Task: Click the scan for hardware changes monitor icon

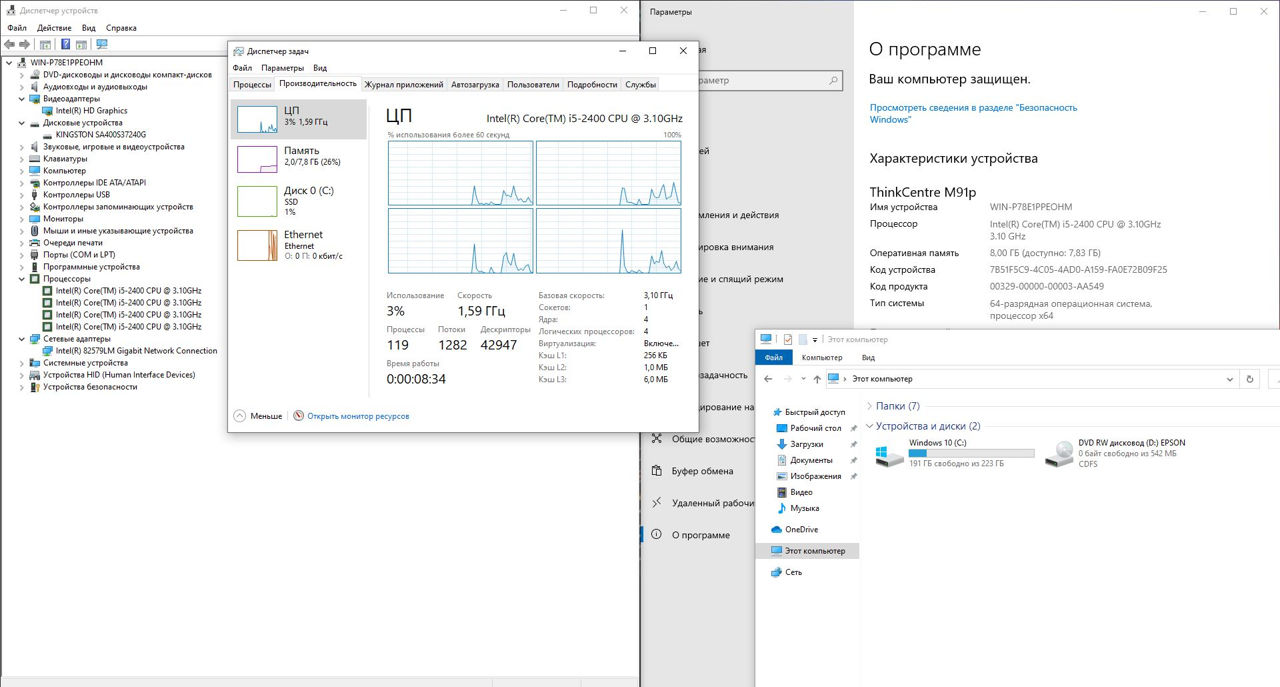Action: click(101, 44)
